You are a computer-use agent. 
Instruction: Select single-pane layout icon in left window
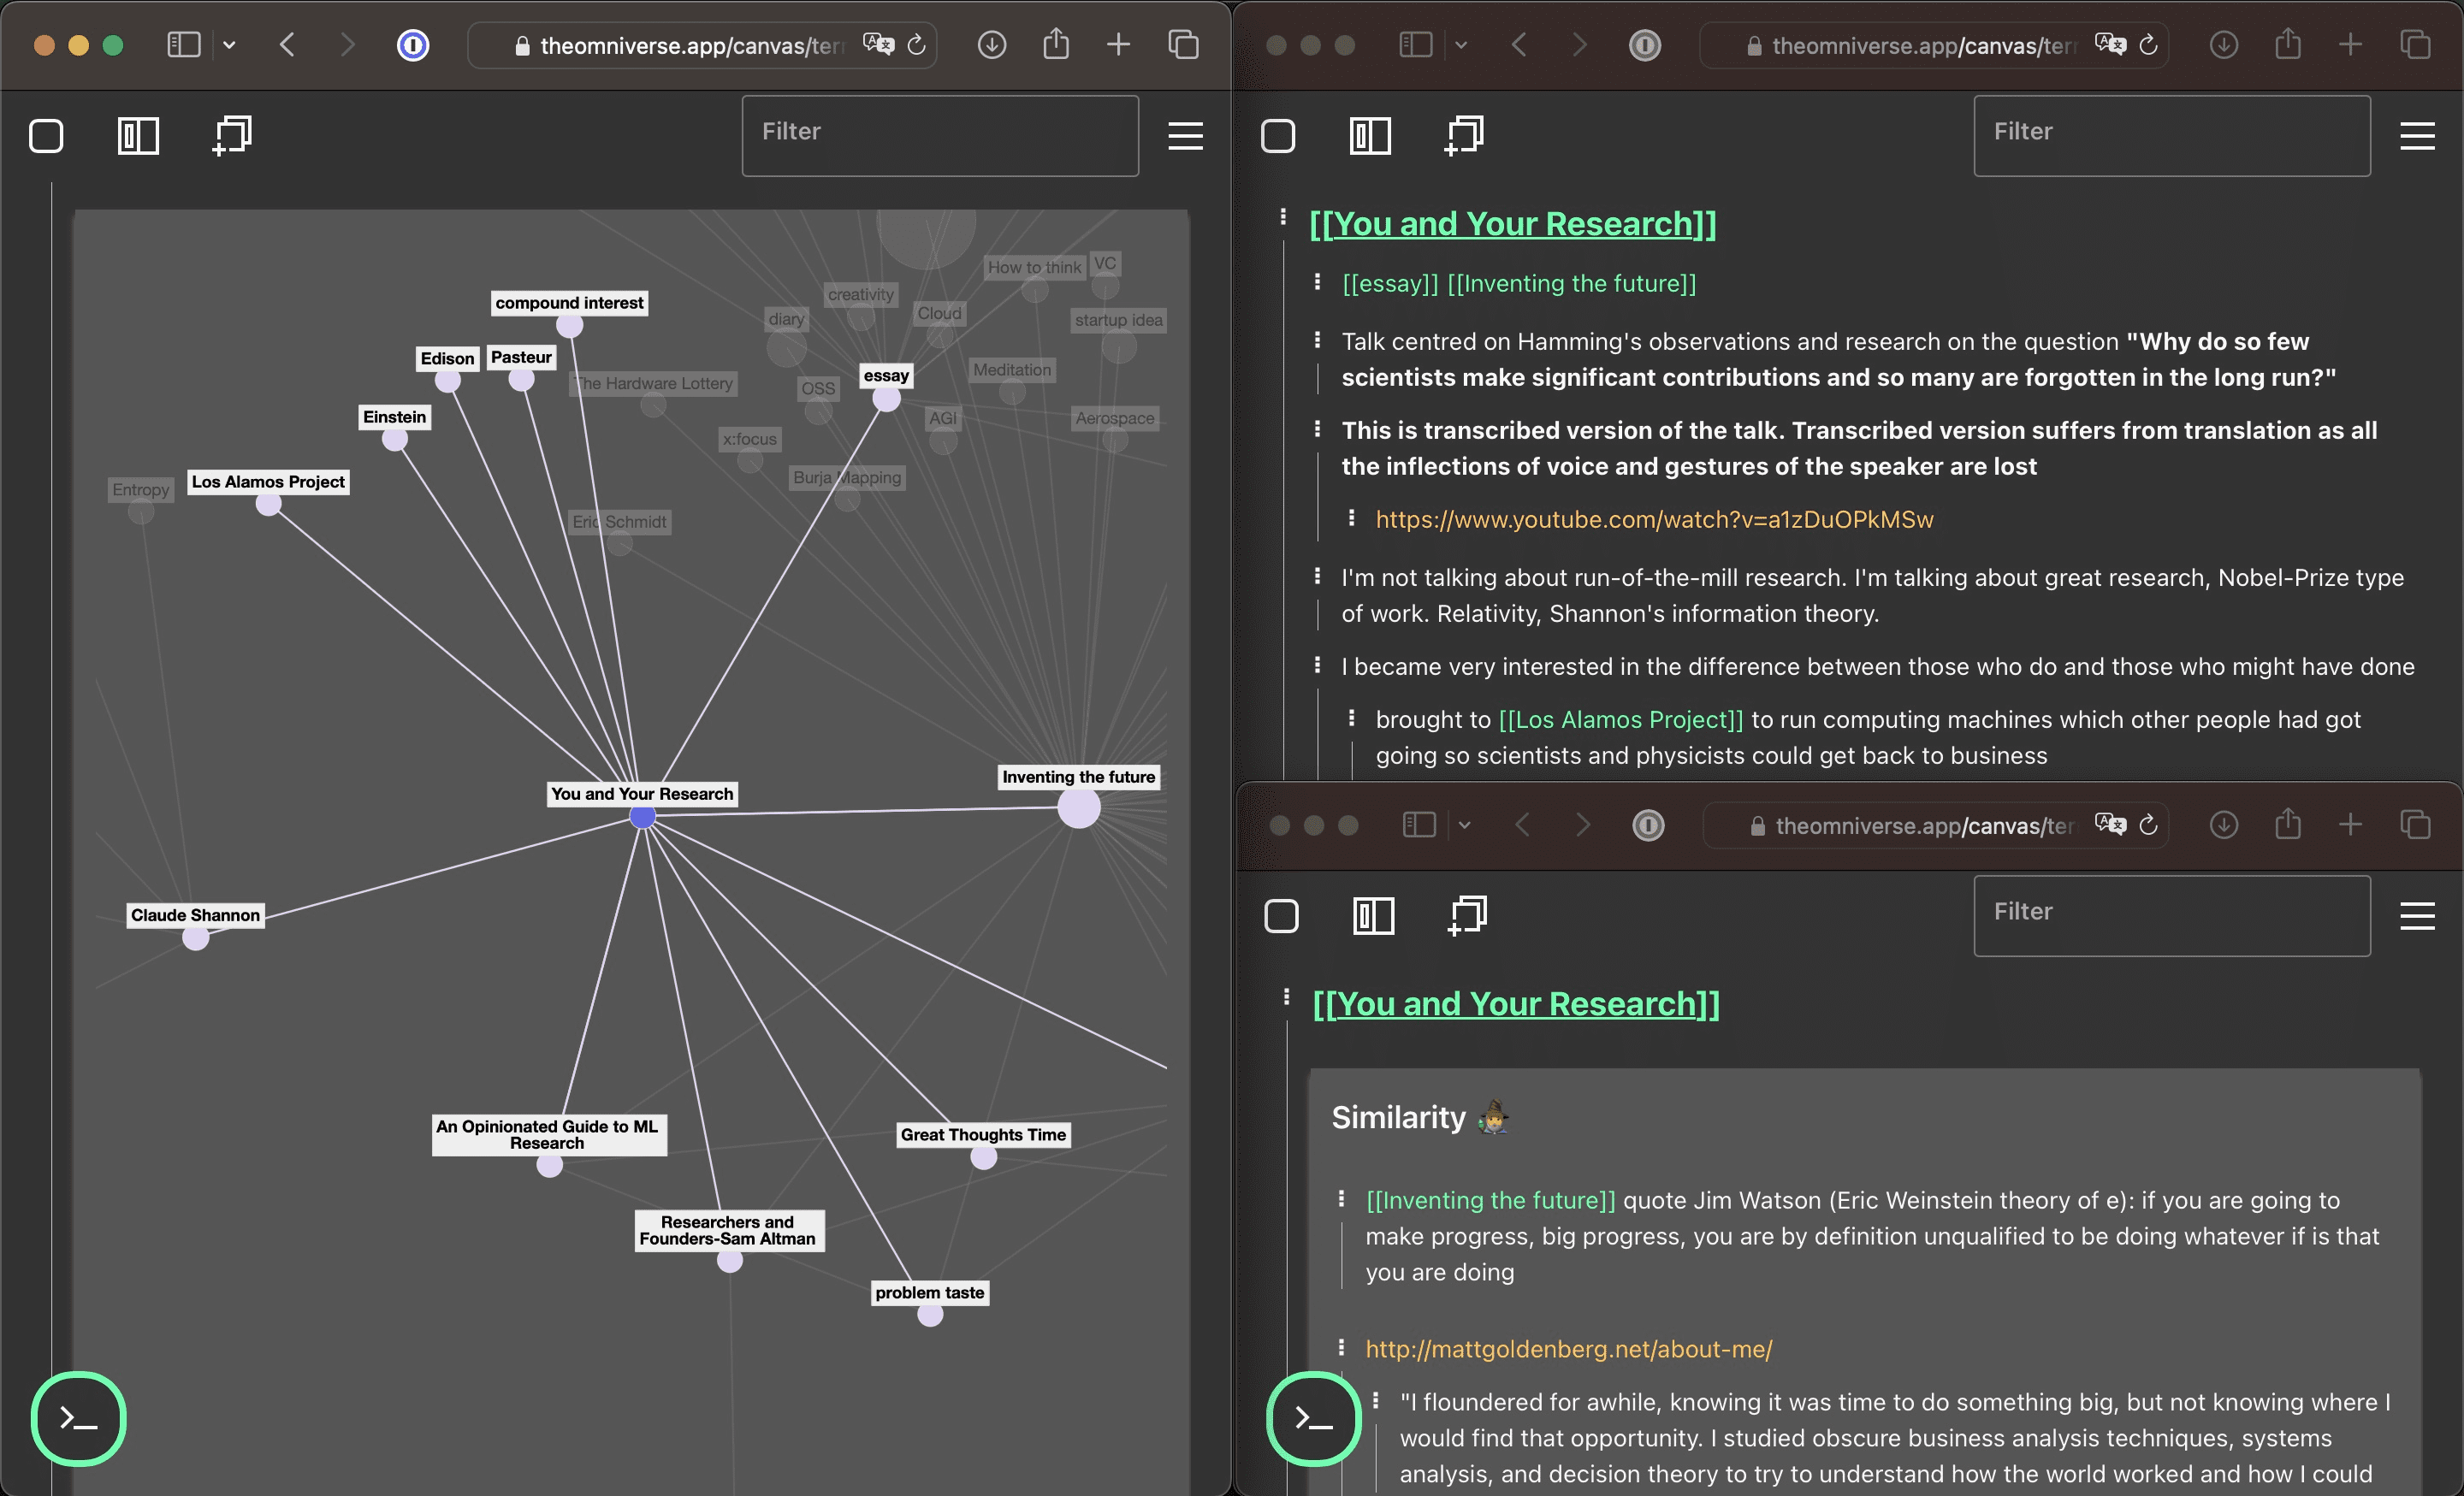point(46,135)
